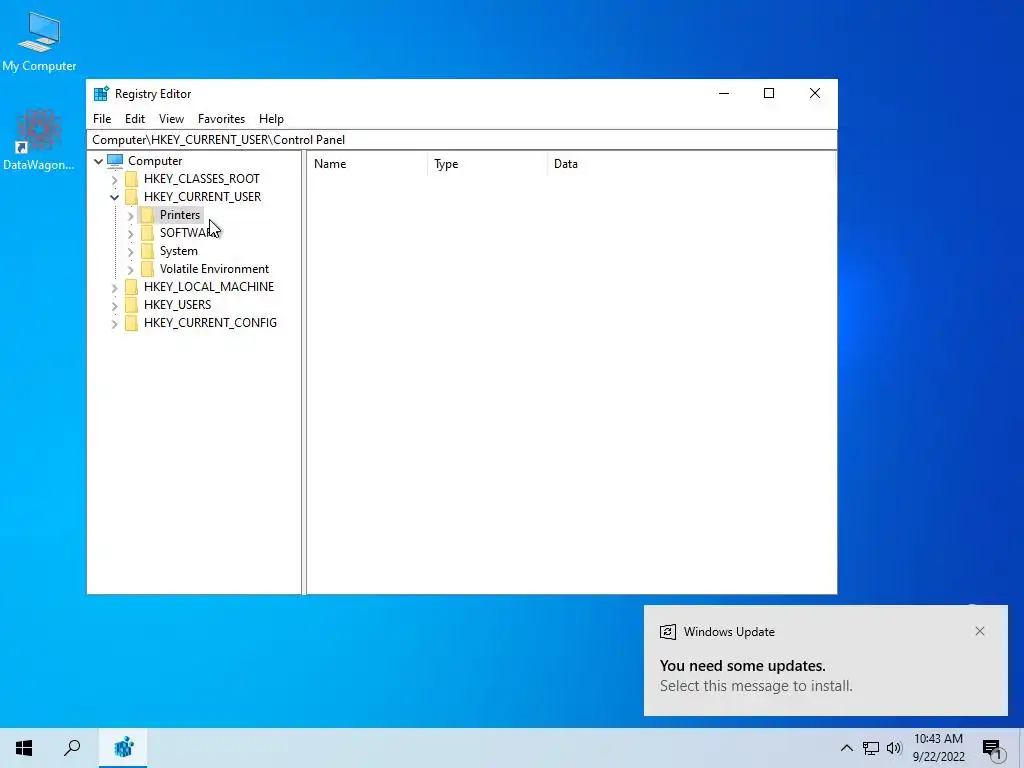Click the Show desktop strip on taskbar
The height and width of the screenshot is (768, 1024).
[x=1021, y=748]
